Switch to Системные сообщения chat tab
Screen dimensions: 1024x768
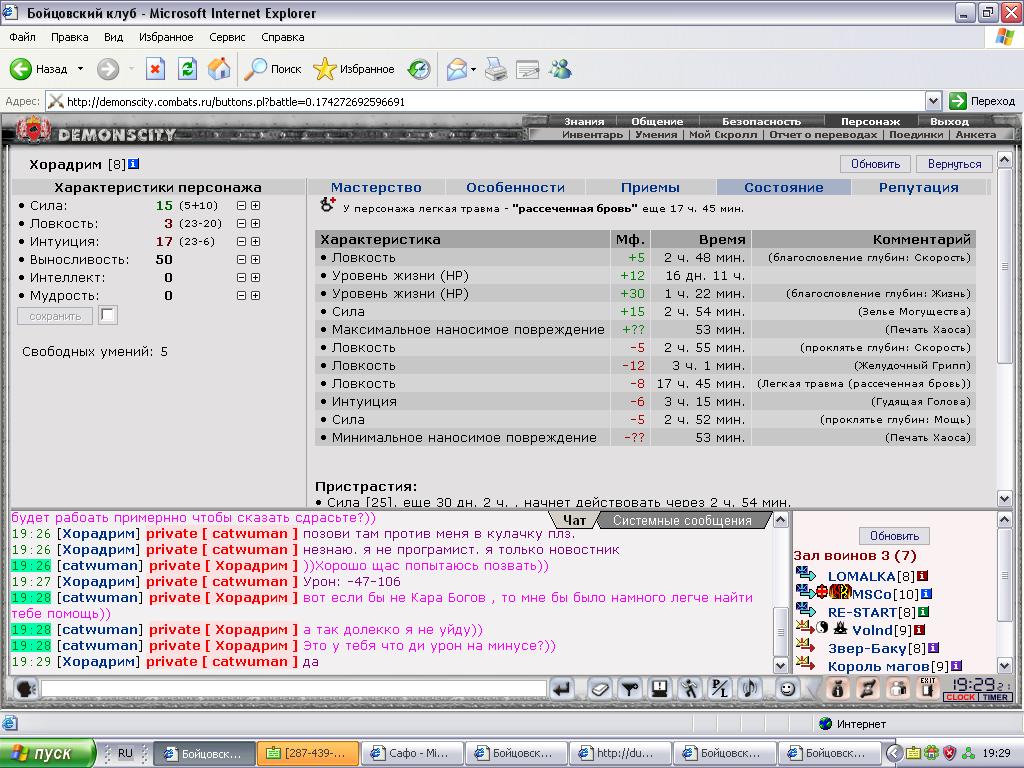(681, 520)
